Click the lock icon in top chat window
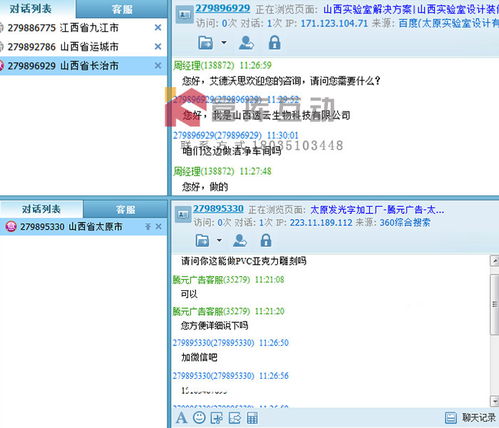Viewport: 499px width, 428px height. 274,43
